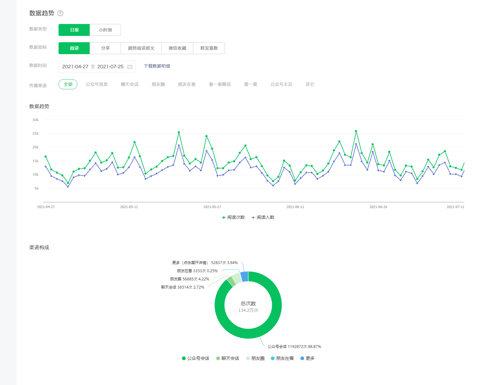The width and height of the screenshot is (481, 385).
Task: Select the 跳转阅读原文 metric tab
Action: coord(141,48)
